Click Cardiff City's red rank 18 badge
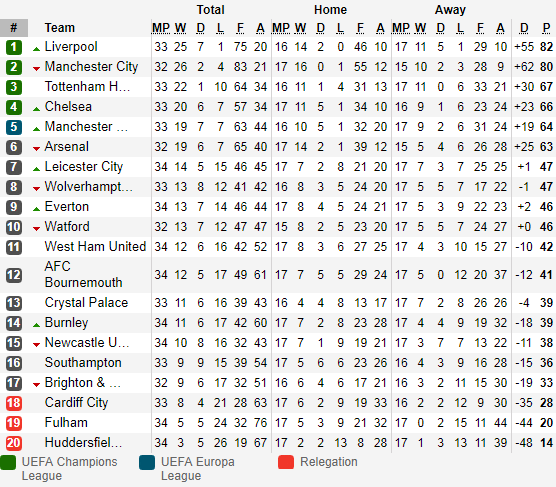The width and height of the screenshot is (556, 487). click(x=14, y=403)
